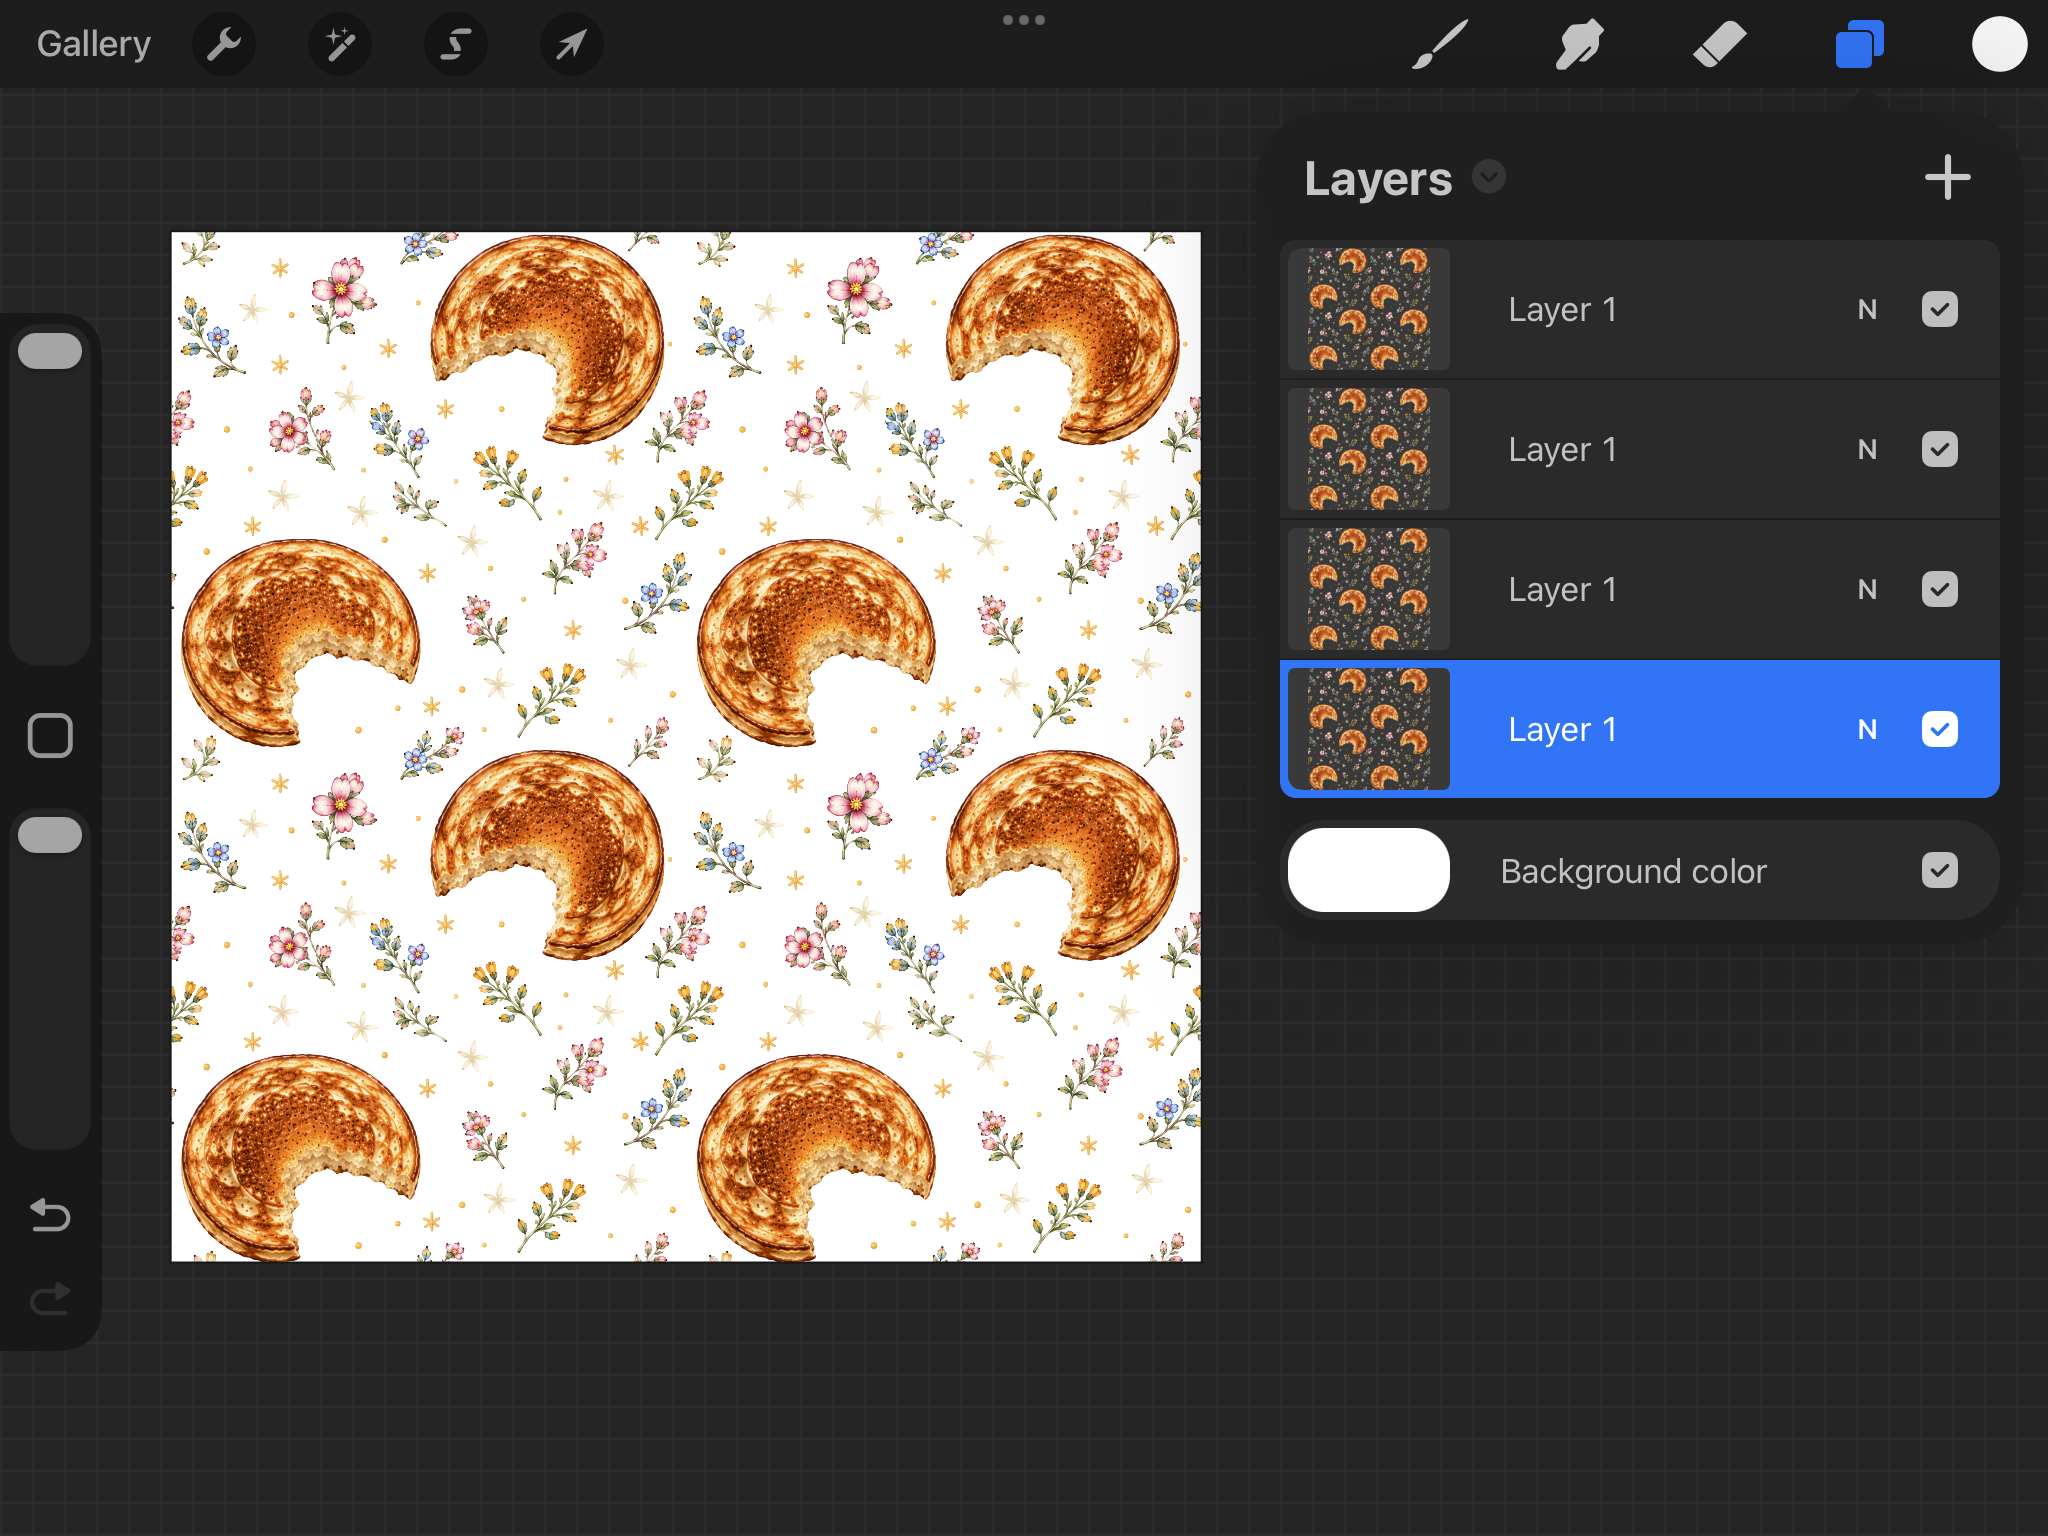This screenshot has height=1536, width=2048.
Task: Tap the Layers panel title
Action: click(x=1378, y=179)
